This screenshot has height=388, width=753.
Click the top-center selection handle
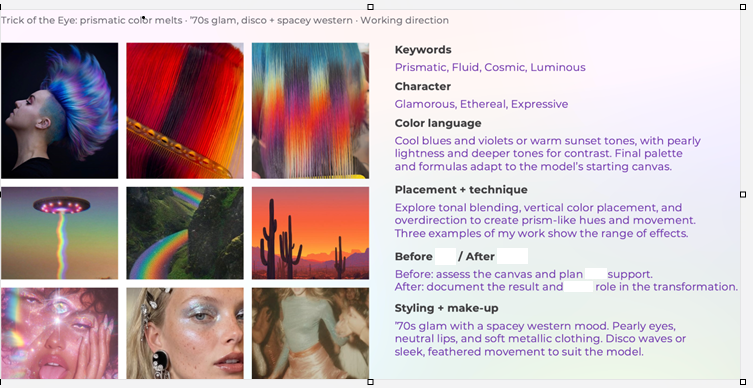click(x=370, y=7)
